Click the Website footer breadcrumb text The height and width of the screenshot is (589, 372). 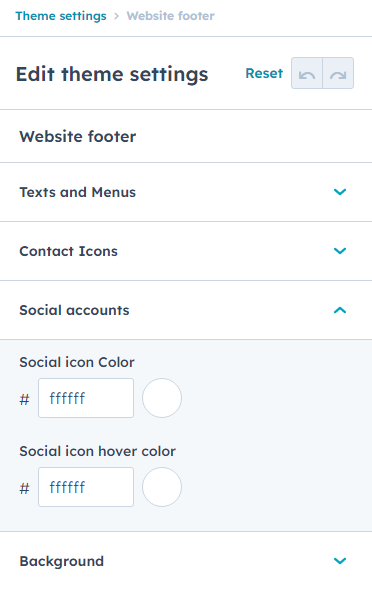point(171,16)
